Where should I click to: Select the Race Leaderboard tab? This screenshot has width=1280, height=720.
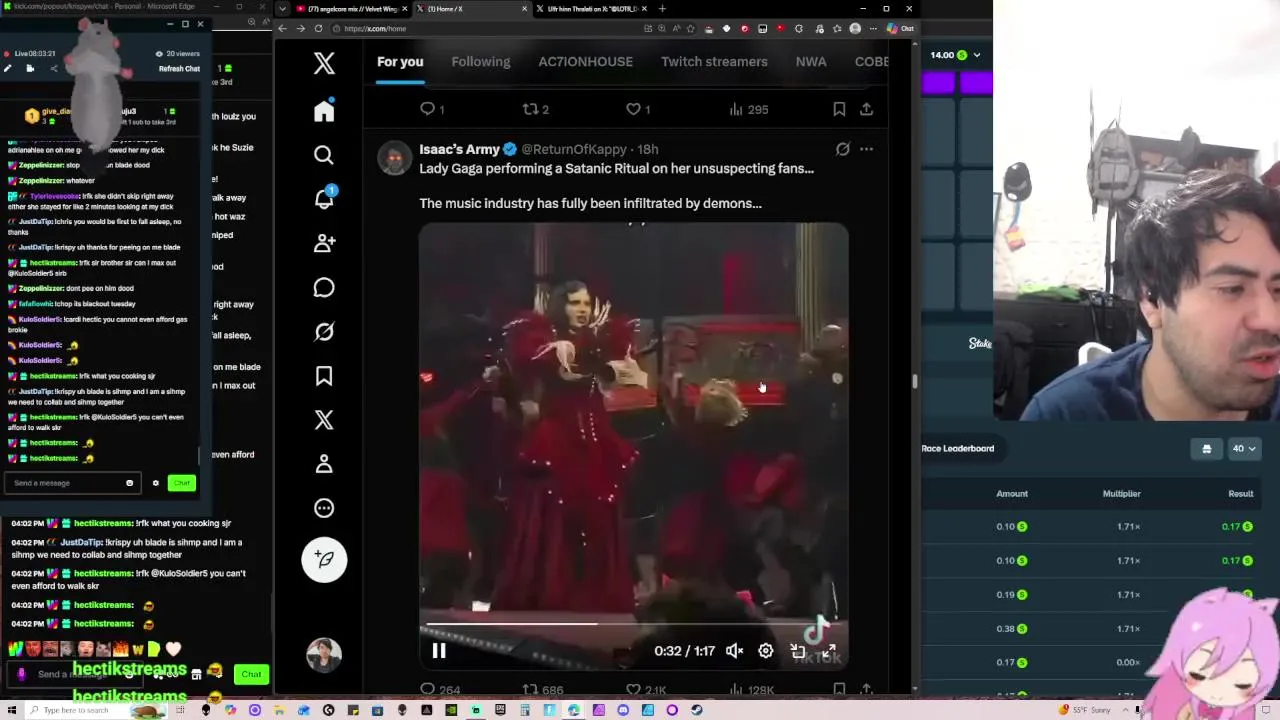pyautogui.click(x=957, y=449)
